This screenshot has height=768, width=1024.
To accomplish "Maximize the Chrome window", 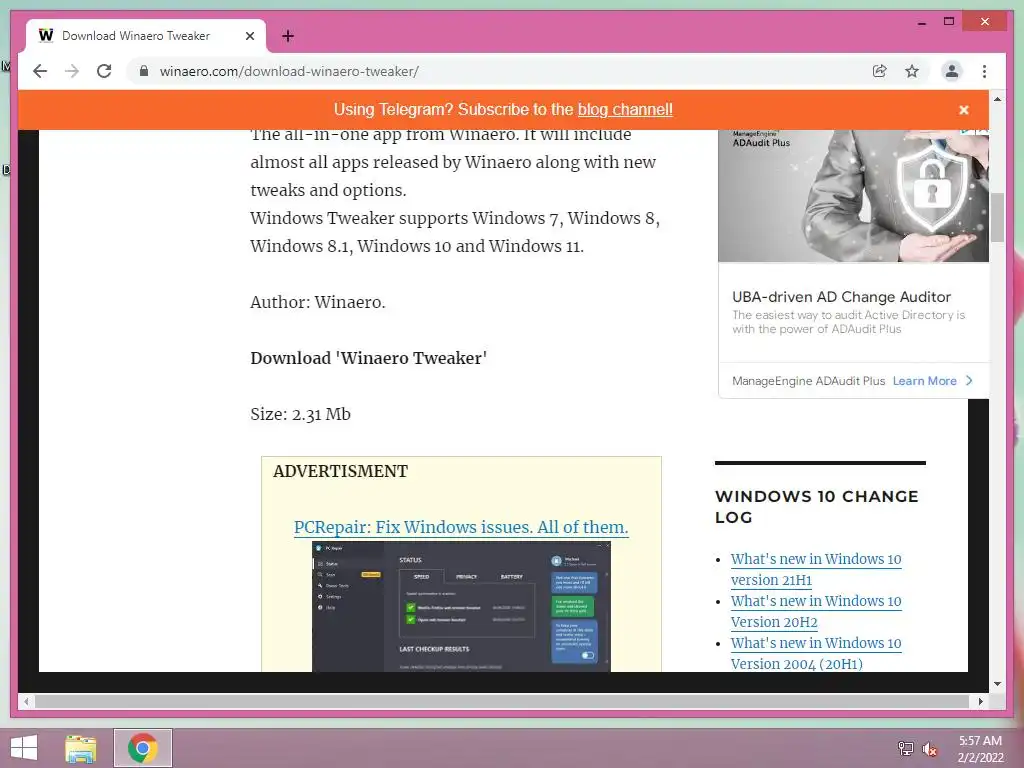I will (x=949, y=22).
